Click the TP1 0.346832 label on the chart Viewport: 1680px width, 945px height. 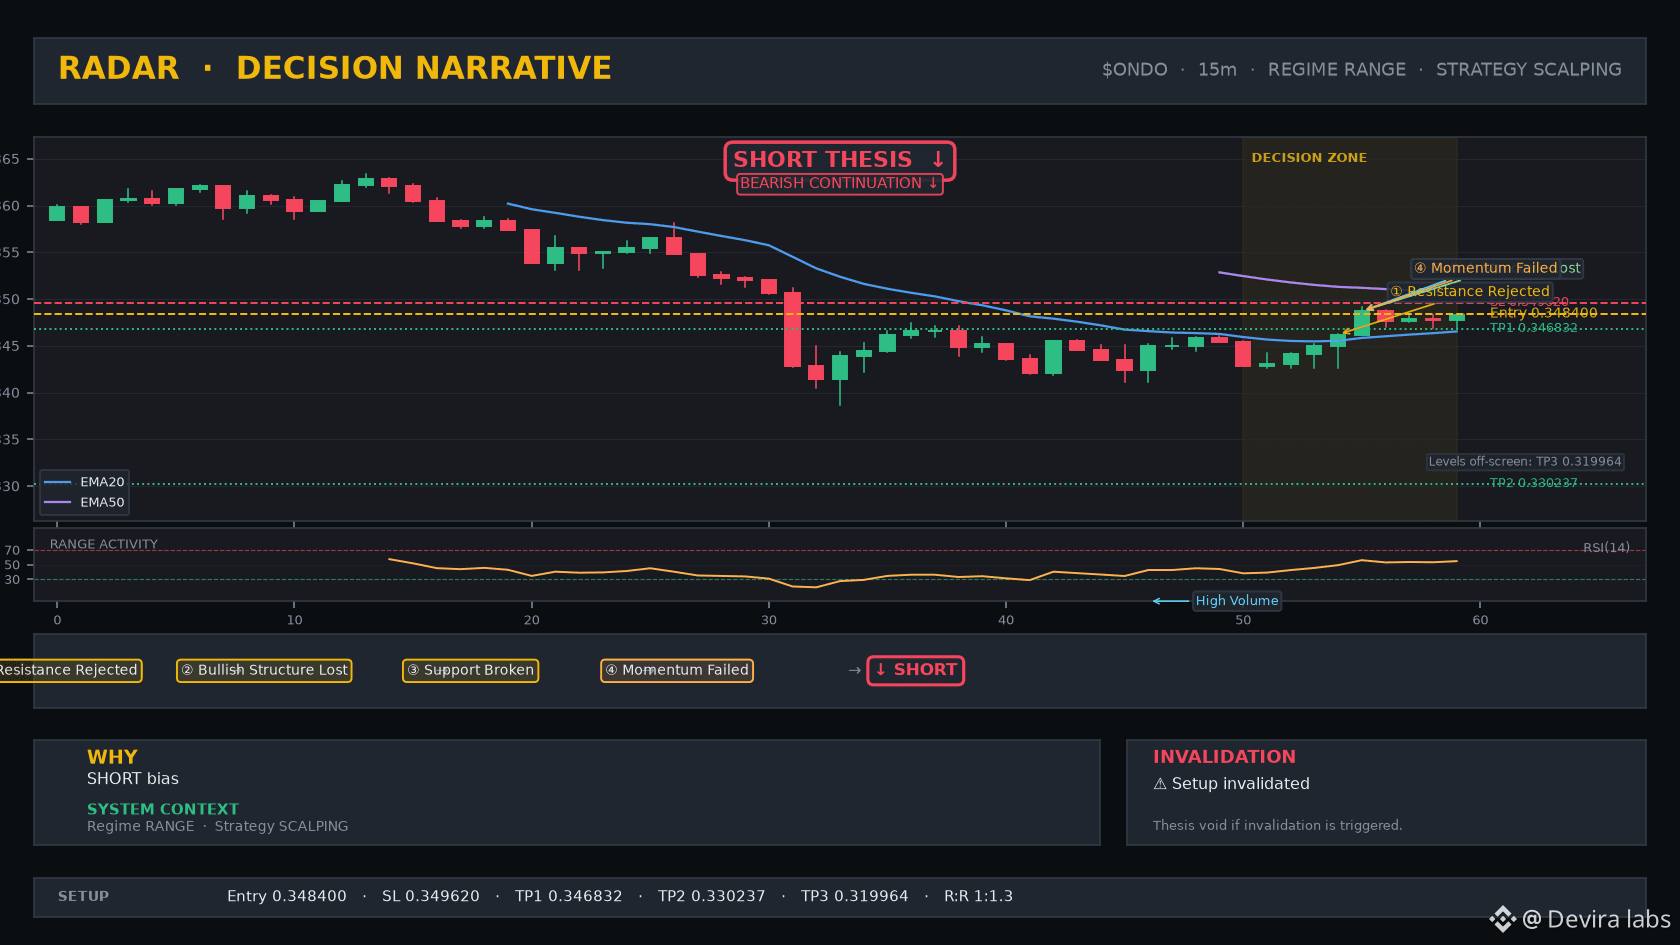[1533, 328]
